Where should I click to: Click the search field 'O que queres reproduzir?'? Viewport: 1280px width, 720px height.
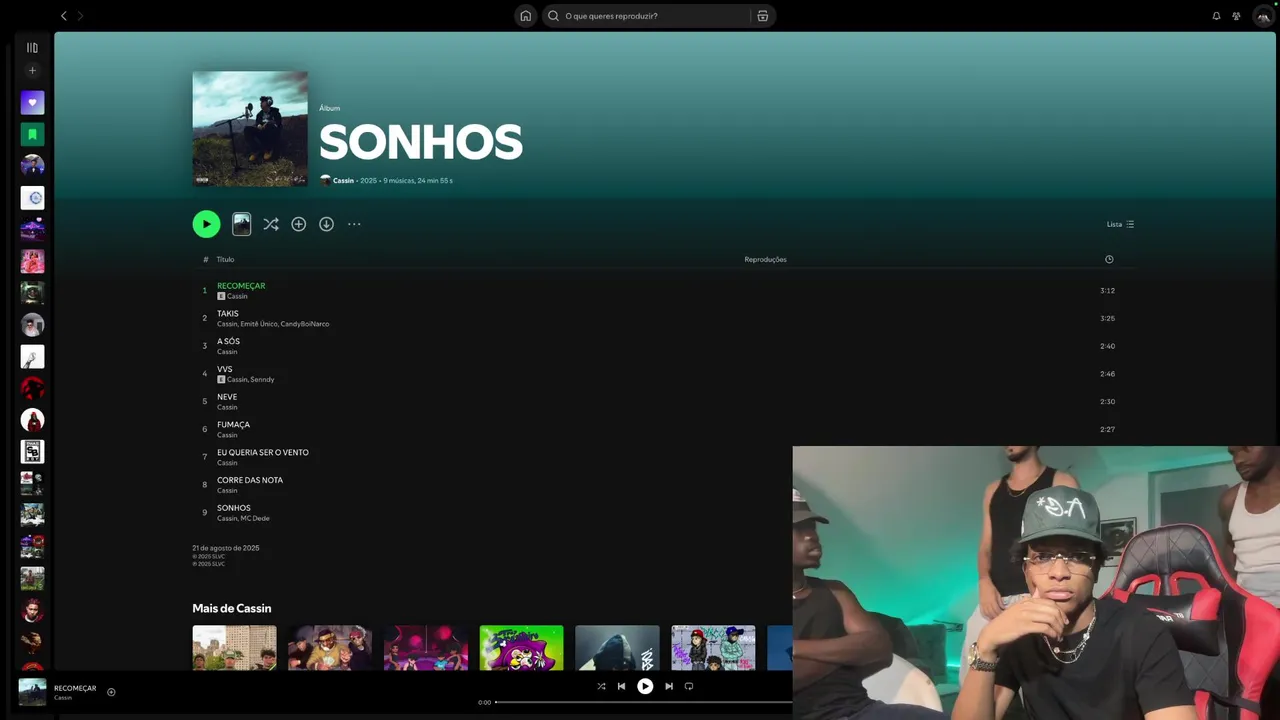coord(647,16)
